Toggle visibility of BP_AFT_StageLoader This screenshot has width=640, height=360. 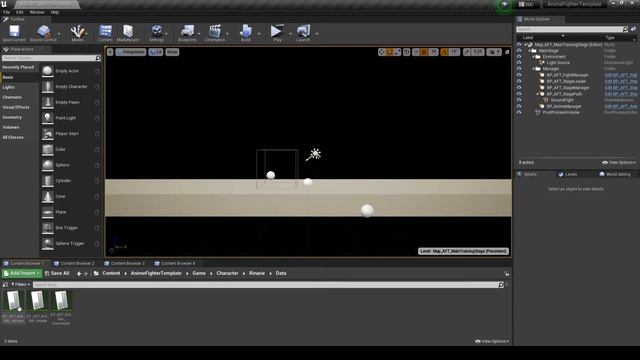point(519,81)
